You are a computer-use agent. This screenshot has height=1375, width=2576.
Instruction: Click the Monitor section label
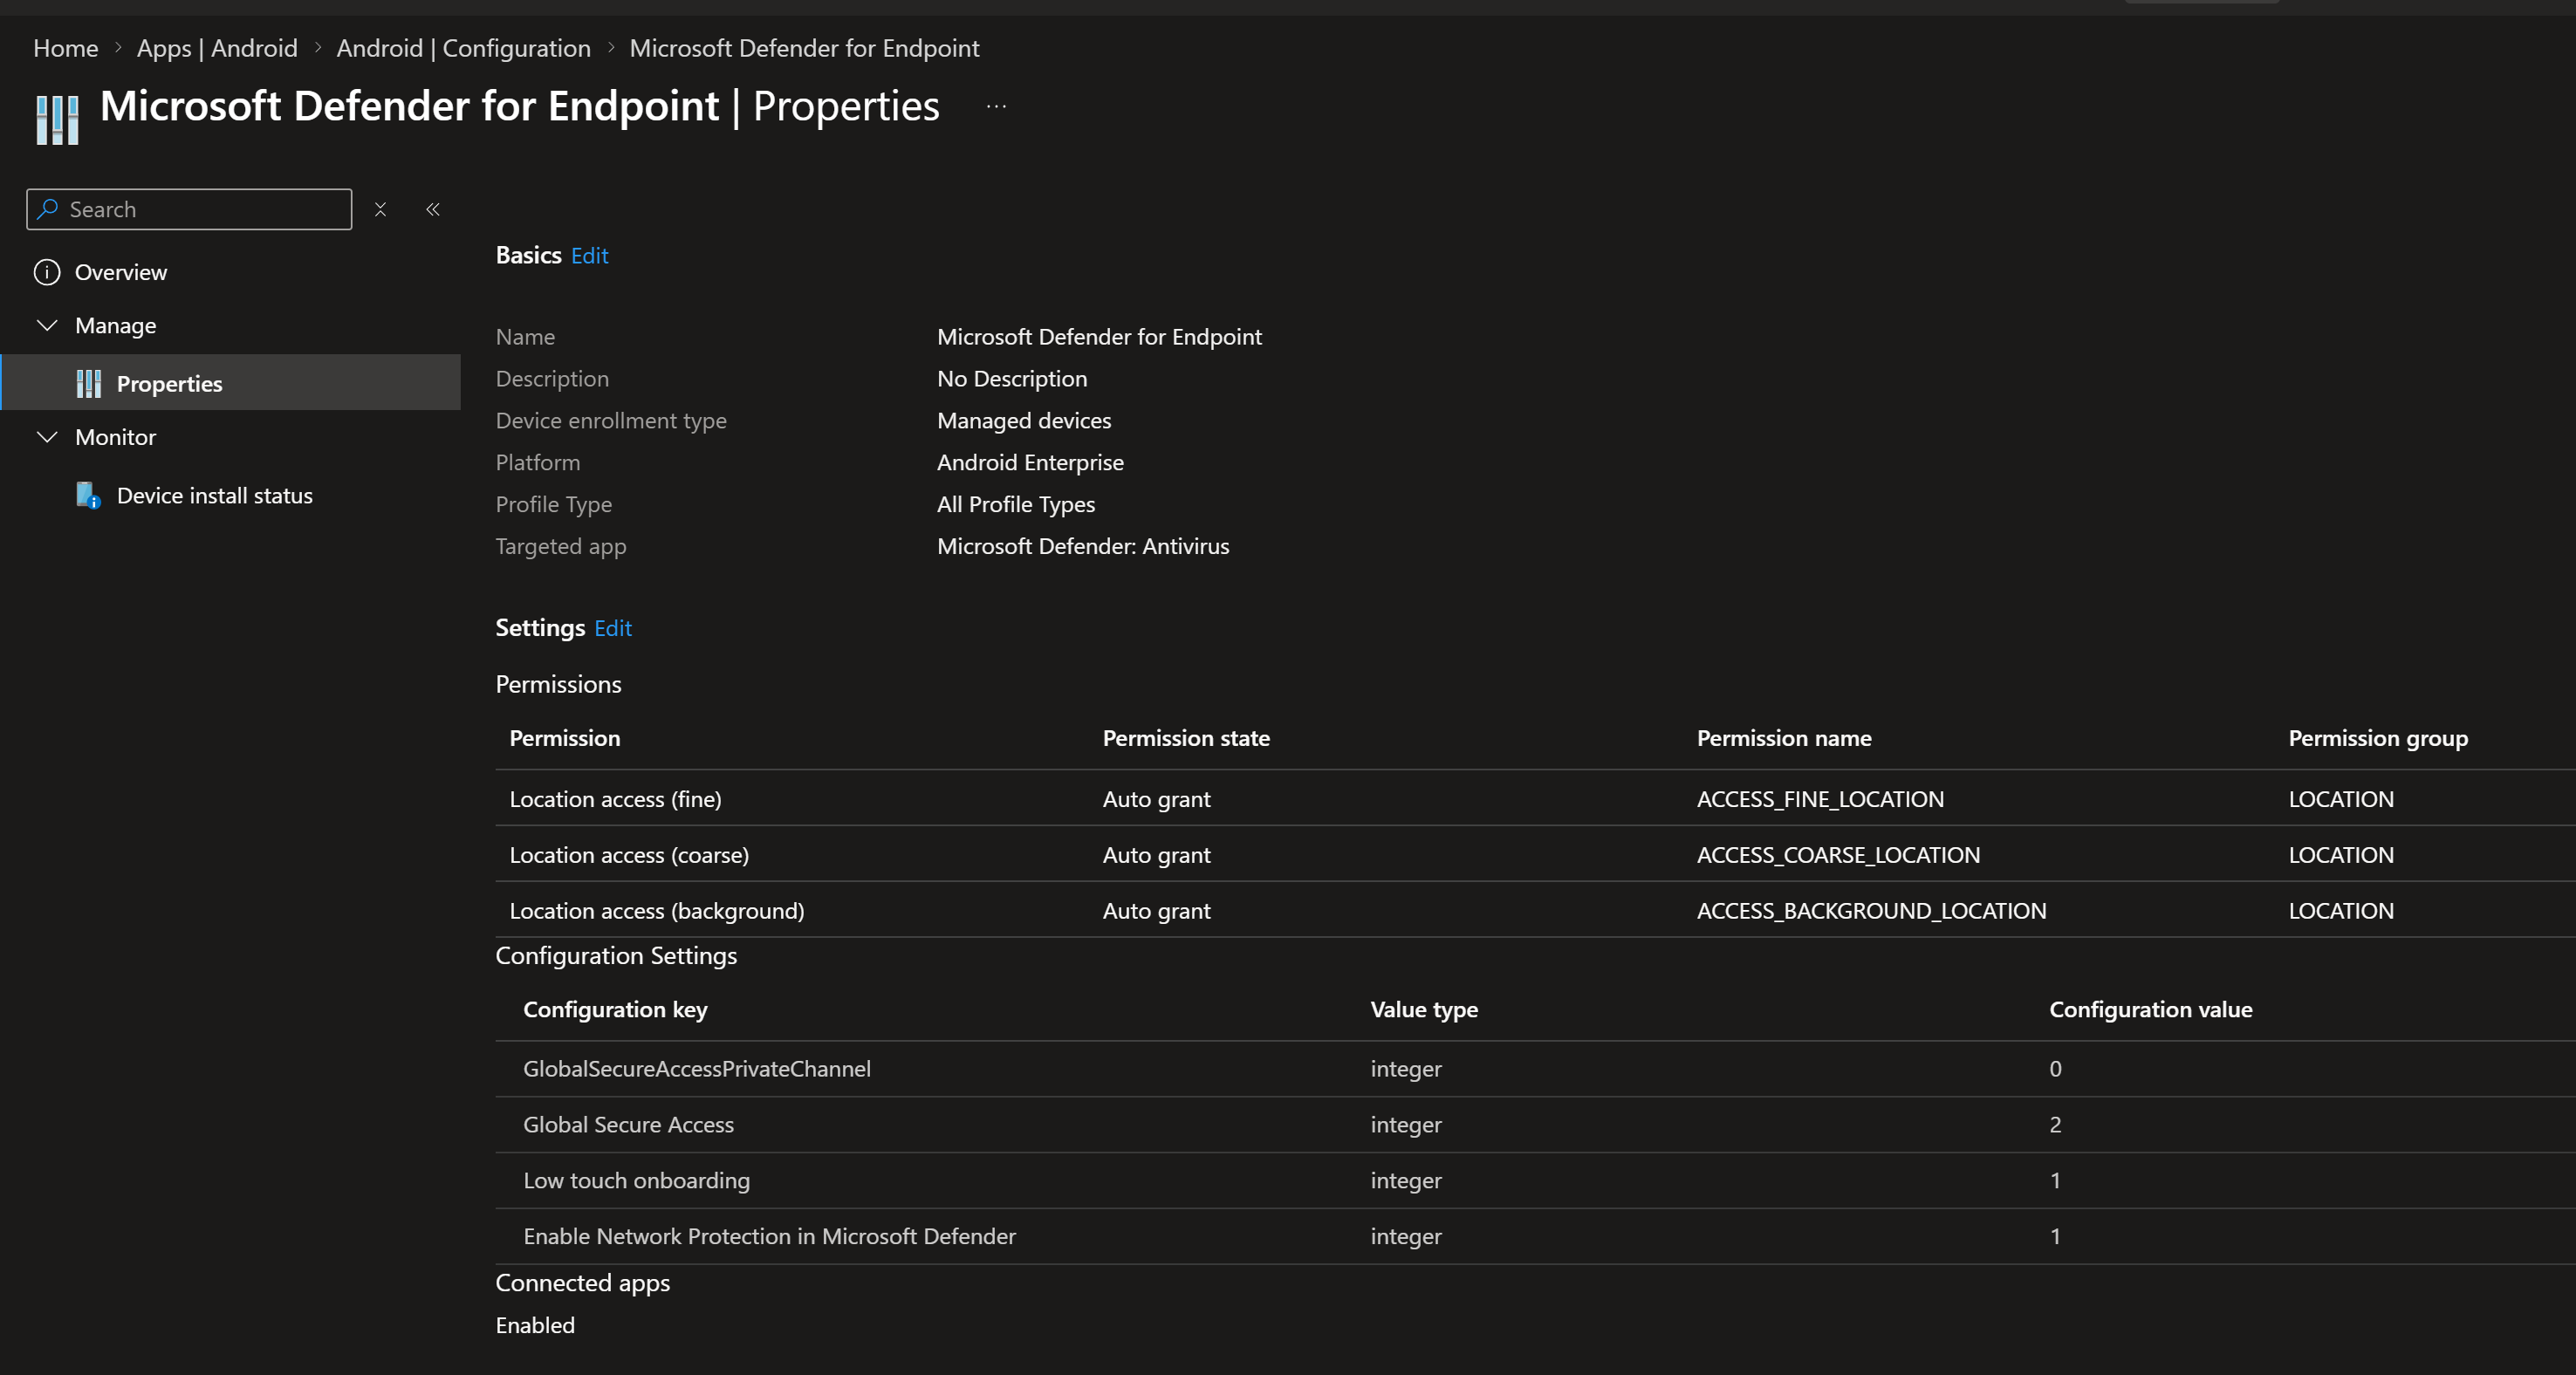pyautogui.click(x=115, y=437)
